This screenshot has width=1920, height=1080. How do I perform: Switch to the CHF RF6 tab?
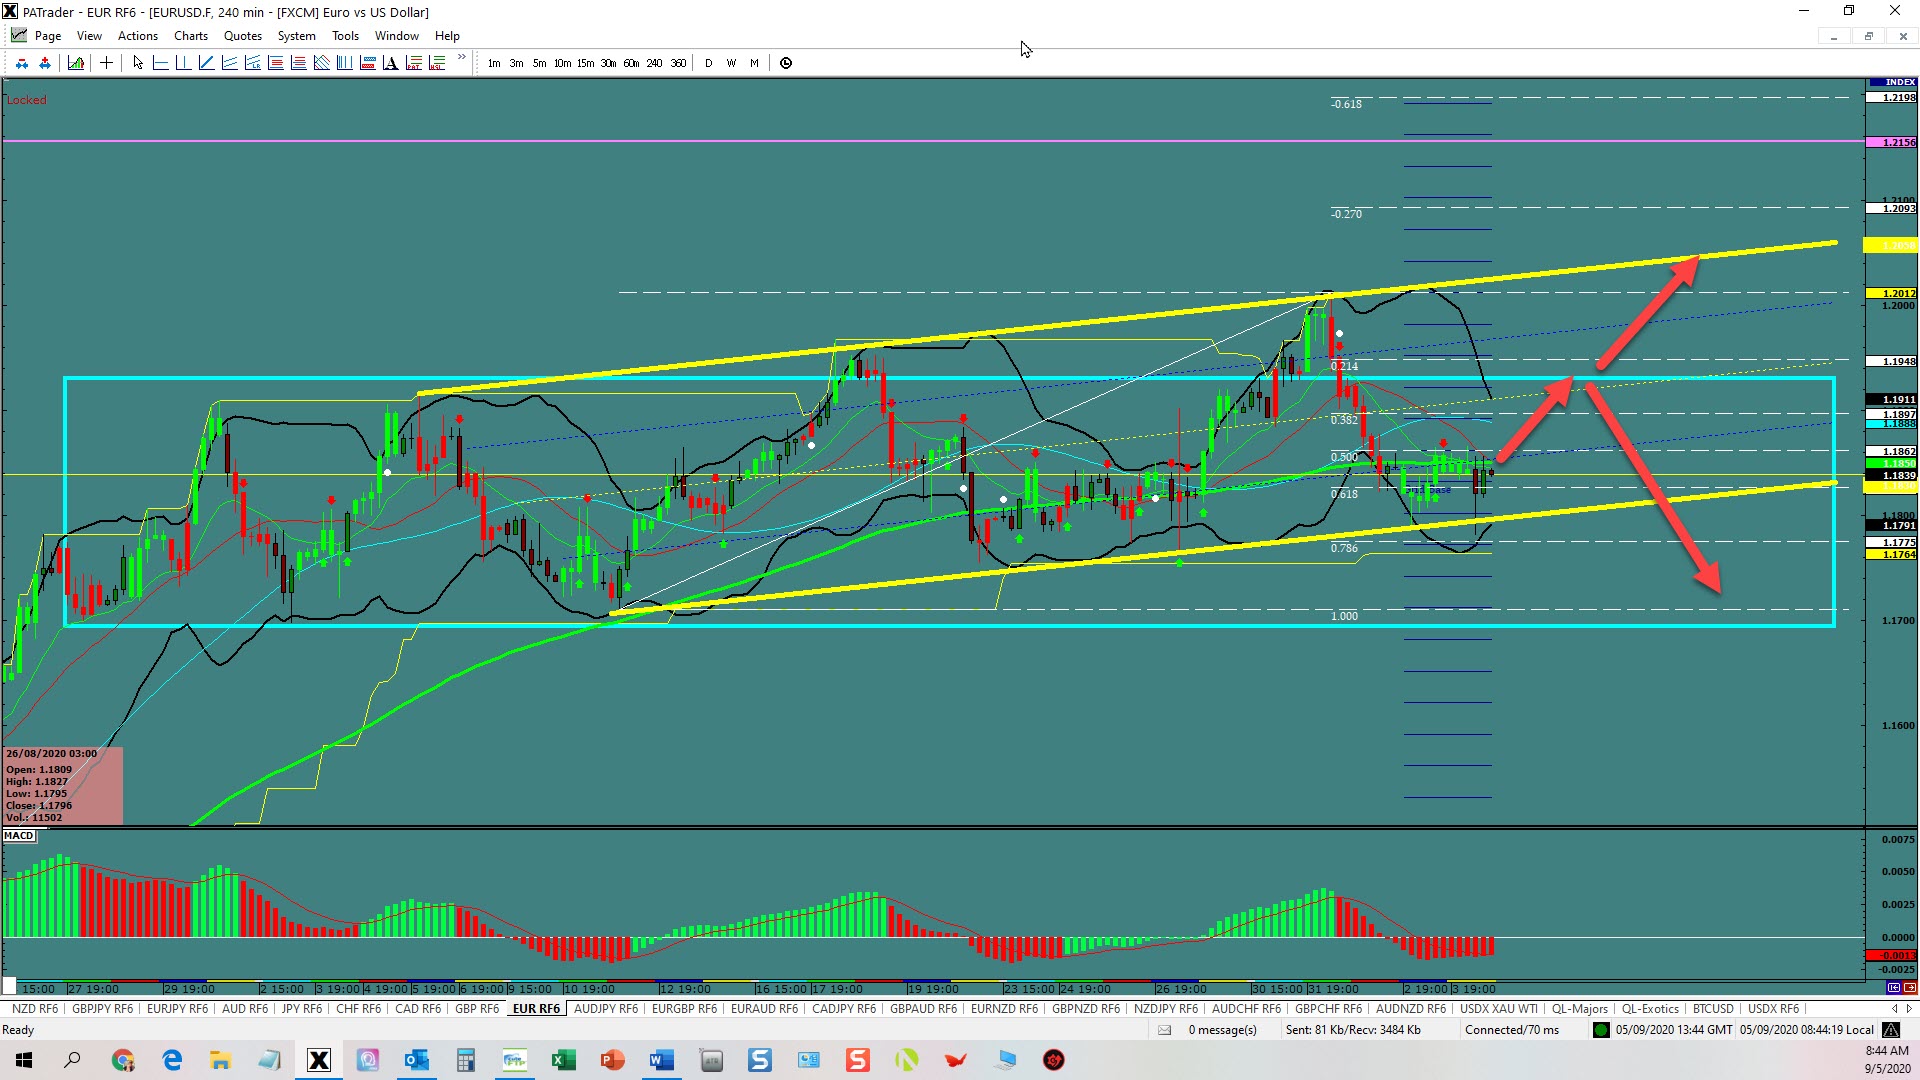358,1009
